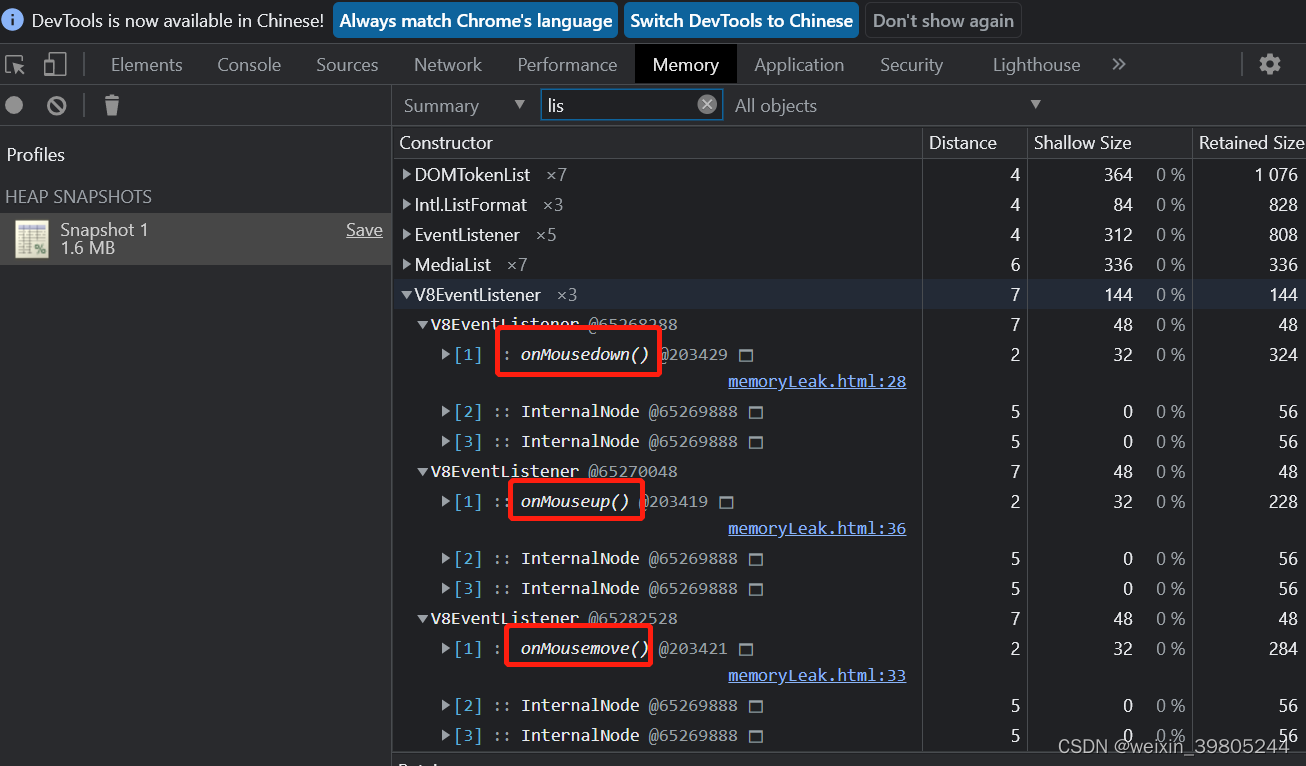Click the Profiles heading text
The height and width of the screenshot is (766, 1306).
click(x=36, y=155)
